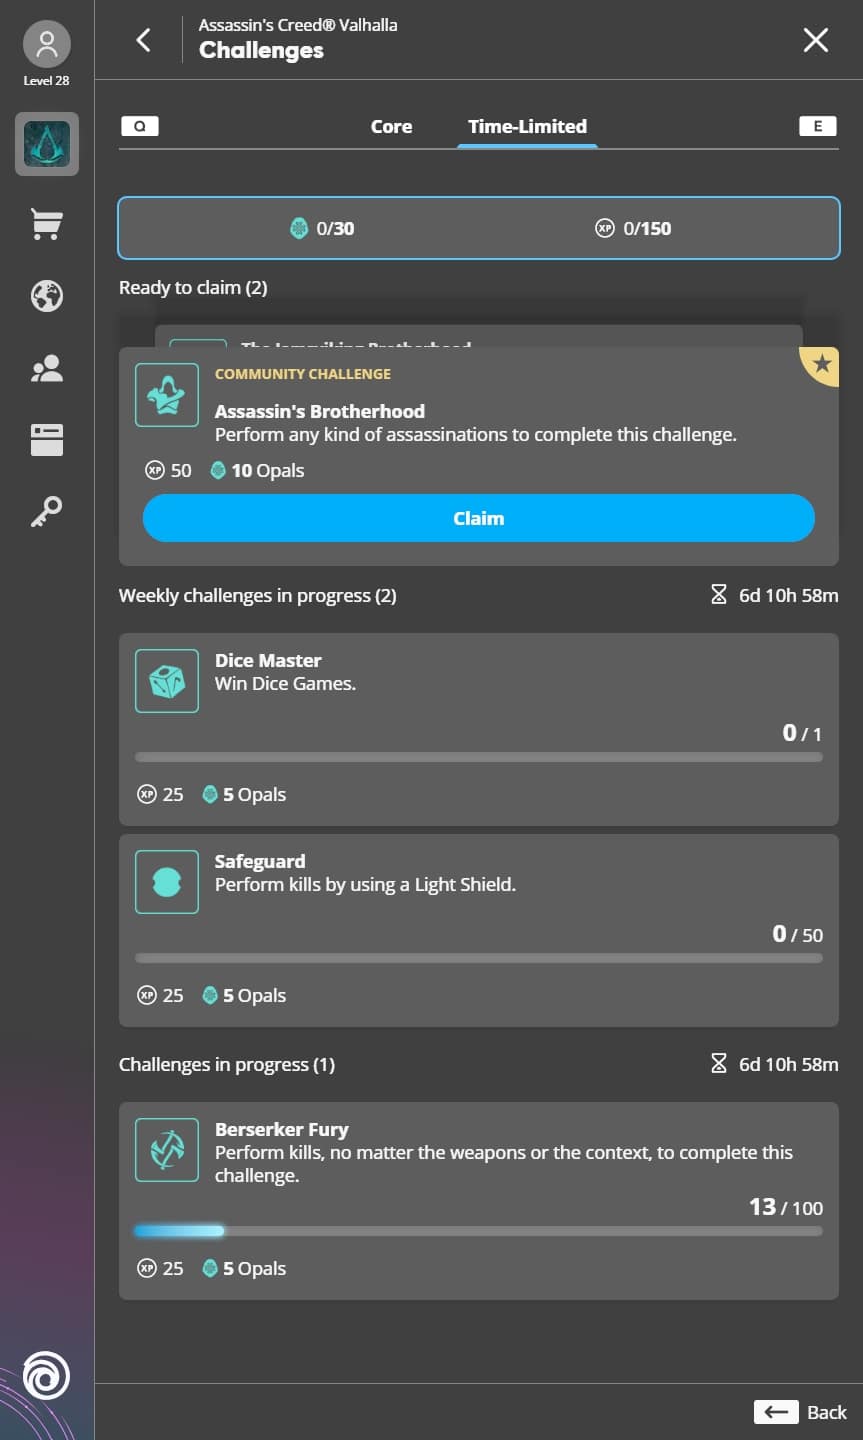
Task: Select the Time-Limited tab
Action: click(x=527, y=126)
